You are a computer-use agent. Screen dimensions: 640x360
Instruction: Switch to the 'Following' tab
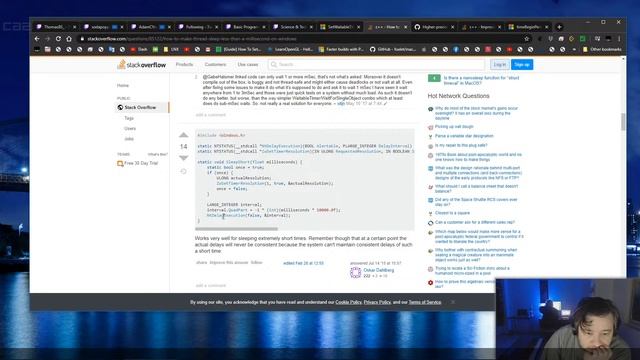tap(198, 27)
